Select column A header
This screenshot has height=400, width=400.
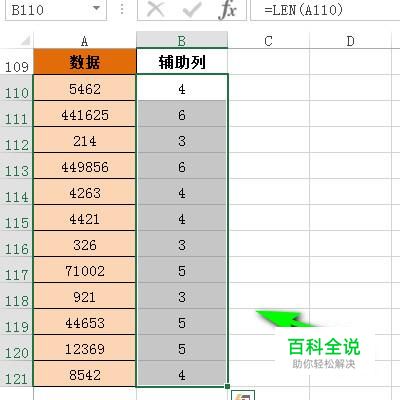point(85,41)
